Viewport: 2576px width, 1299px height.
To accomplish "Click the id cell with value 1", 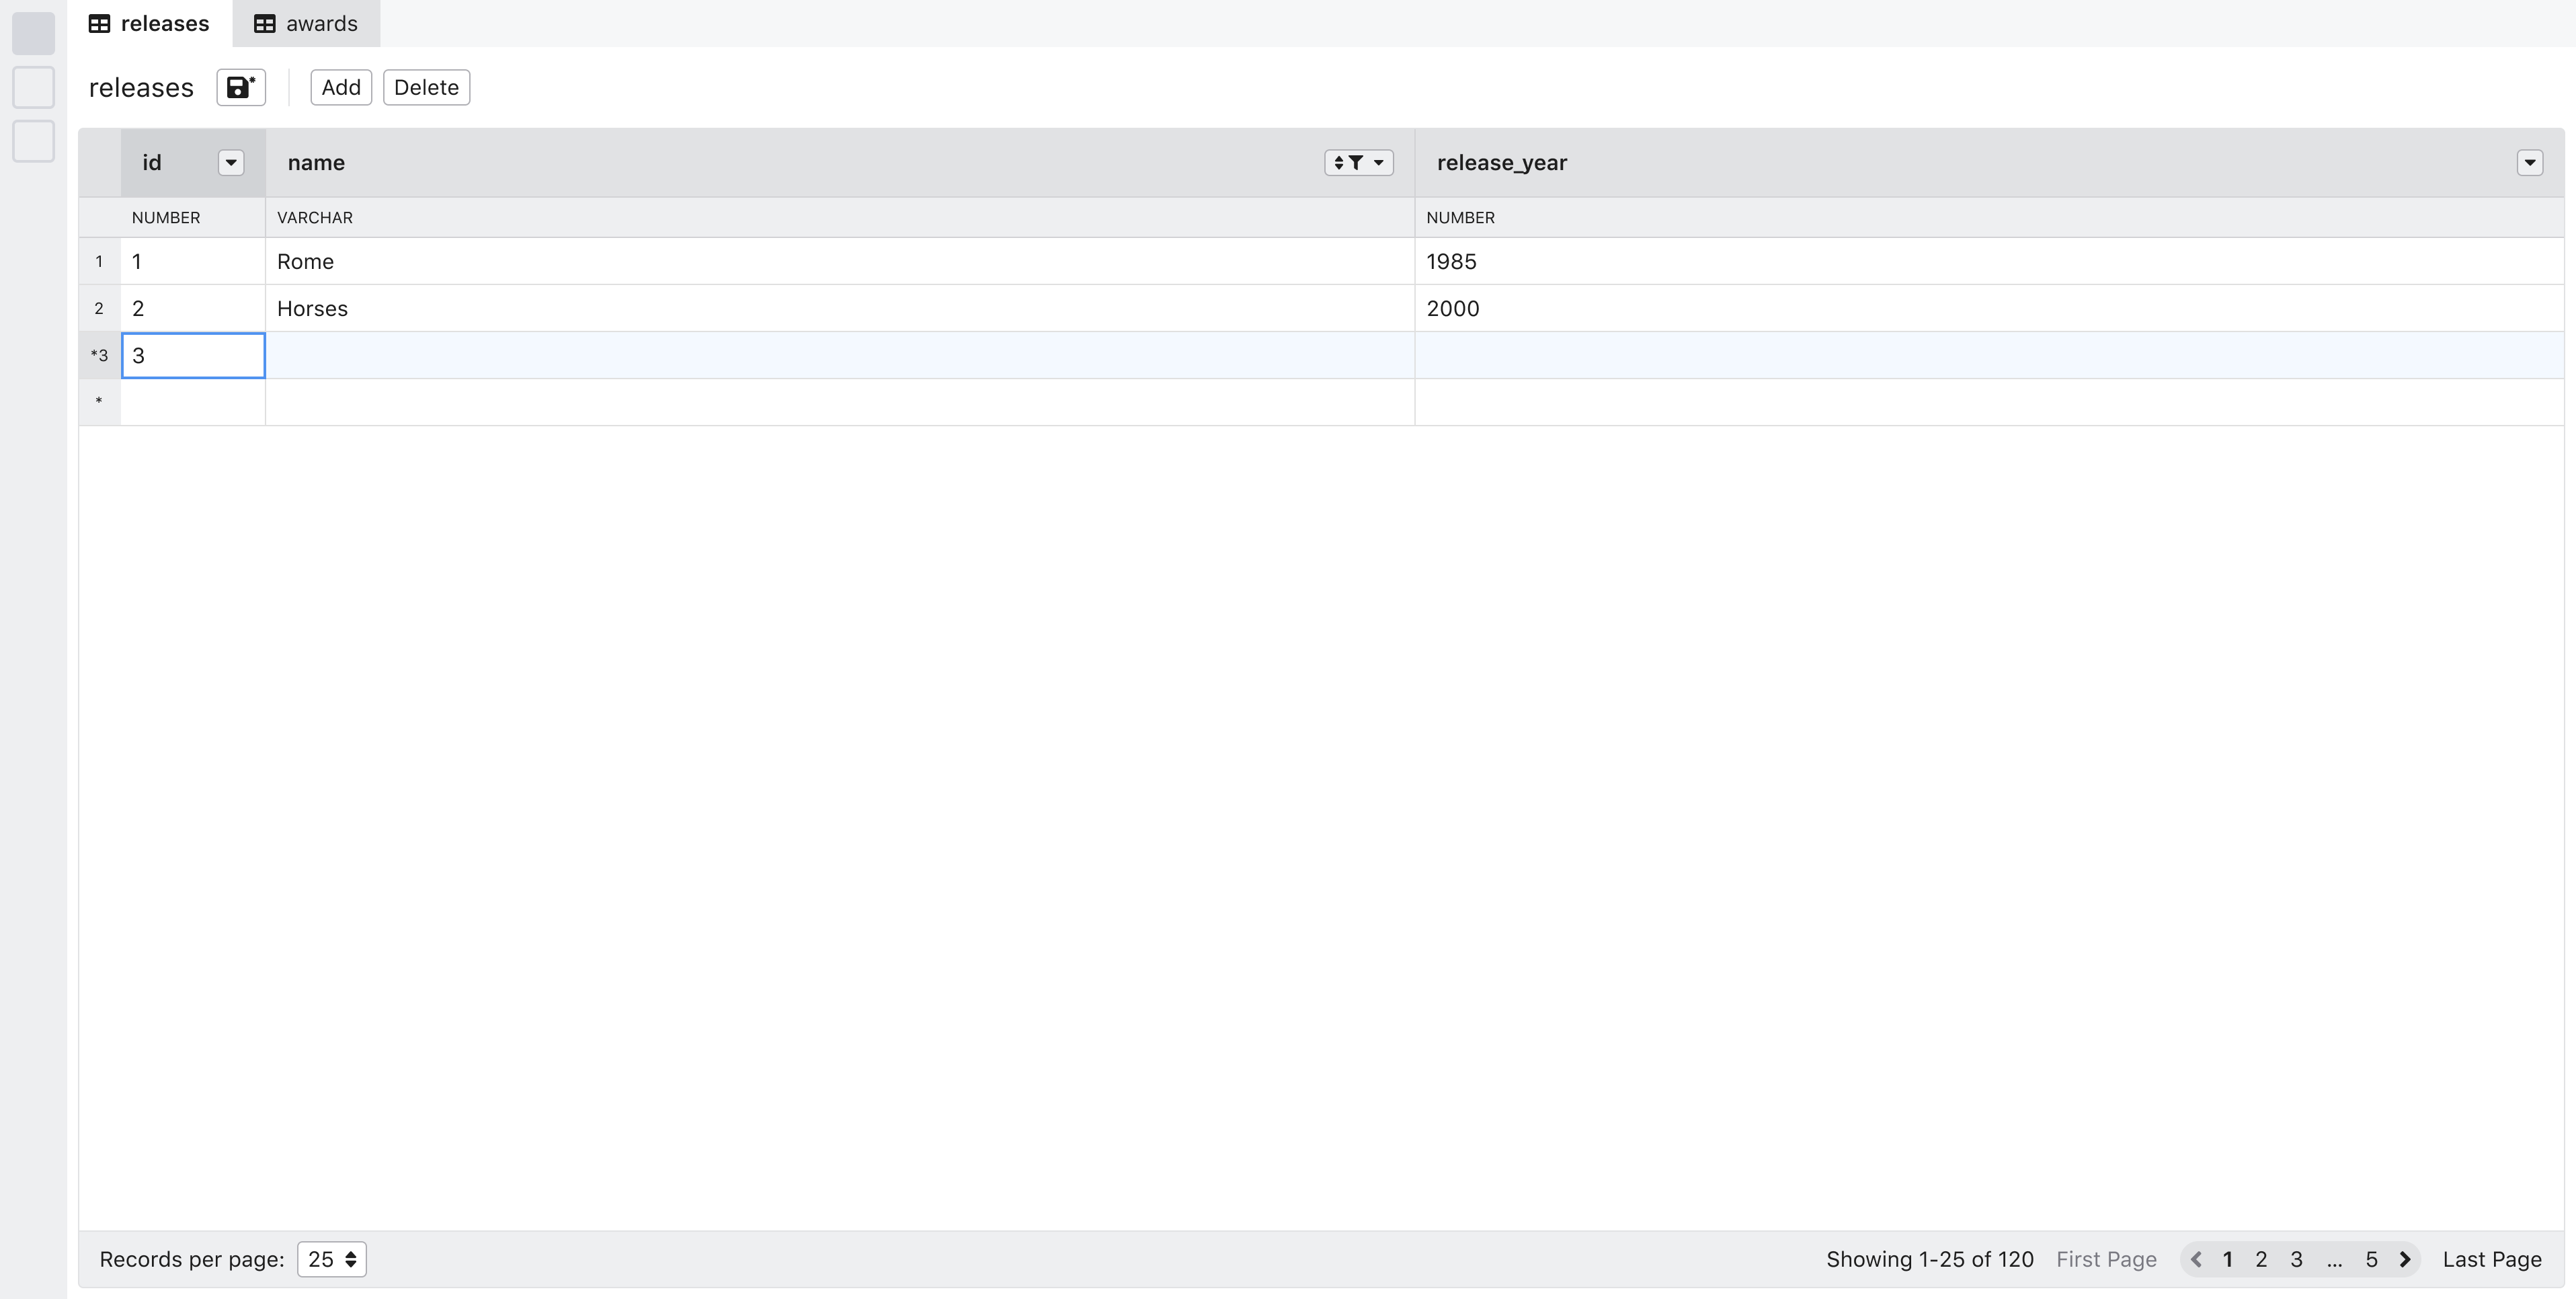I will click(193, 261).
